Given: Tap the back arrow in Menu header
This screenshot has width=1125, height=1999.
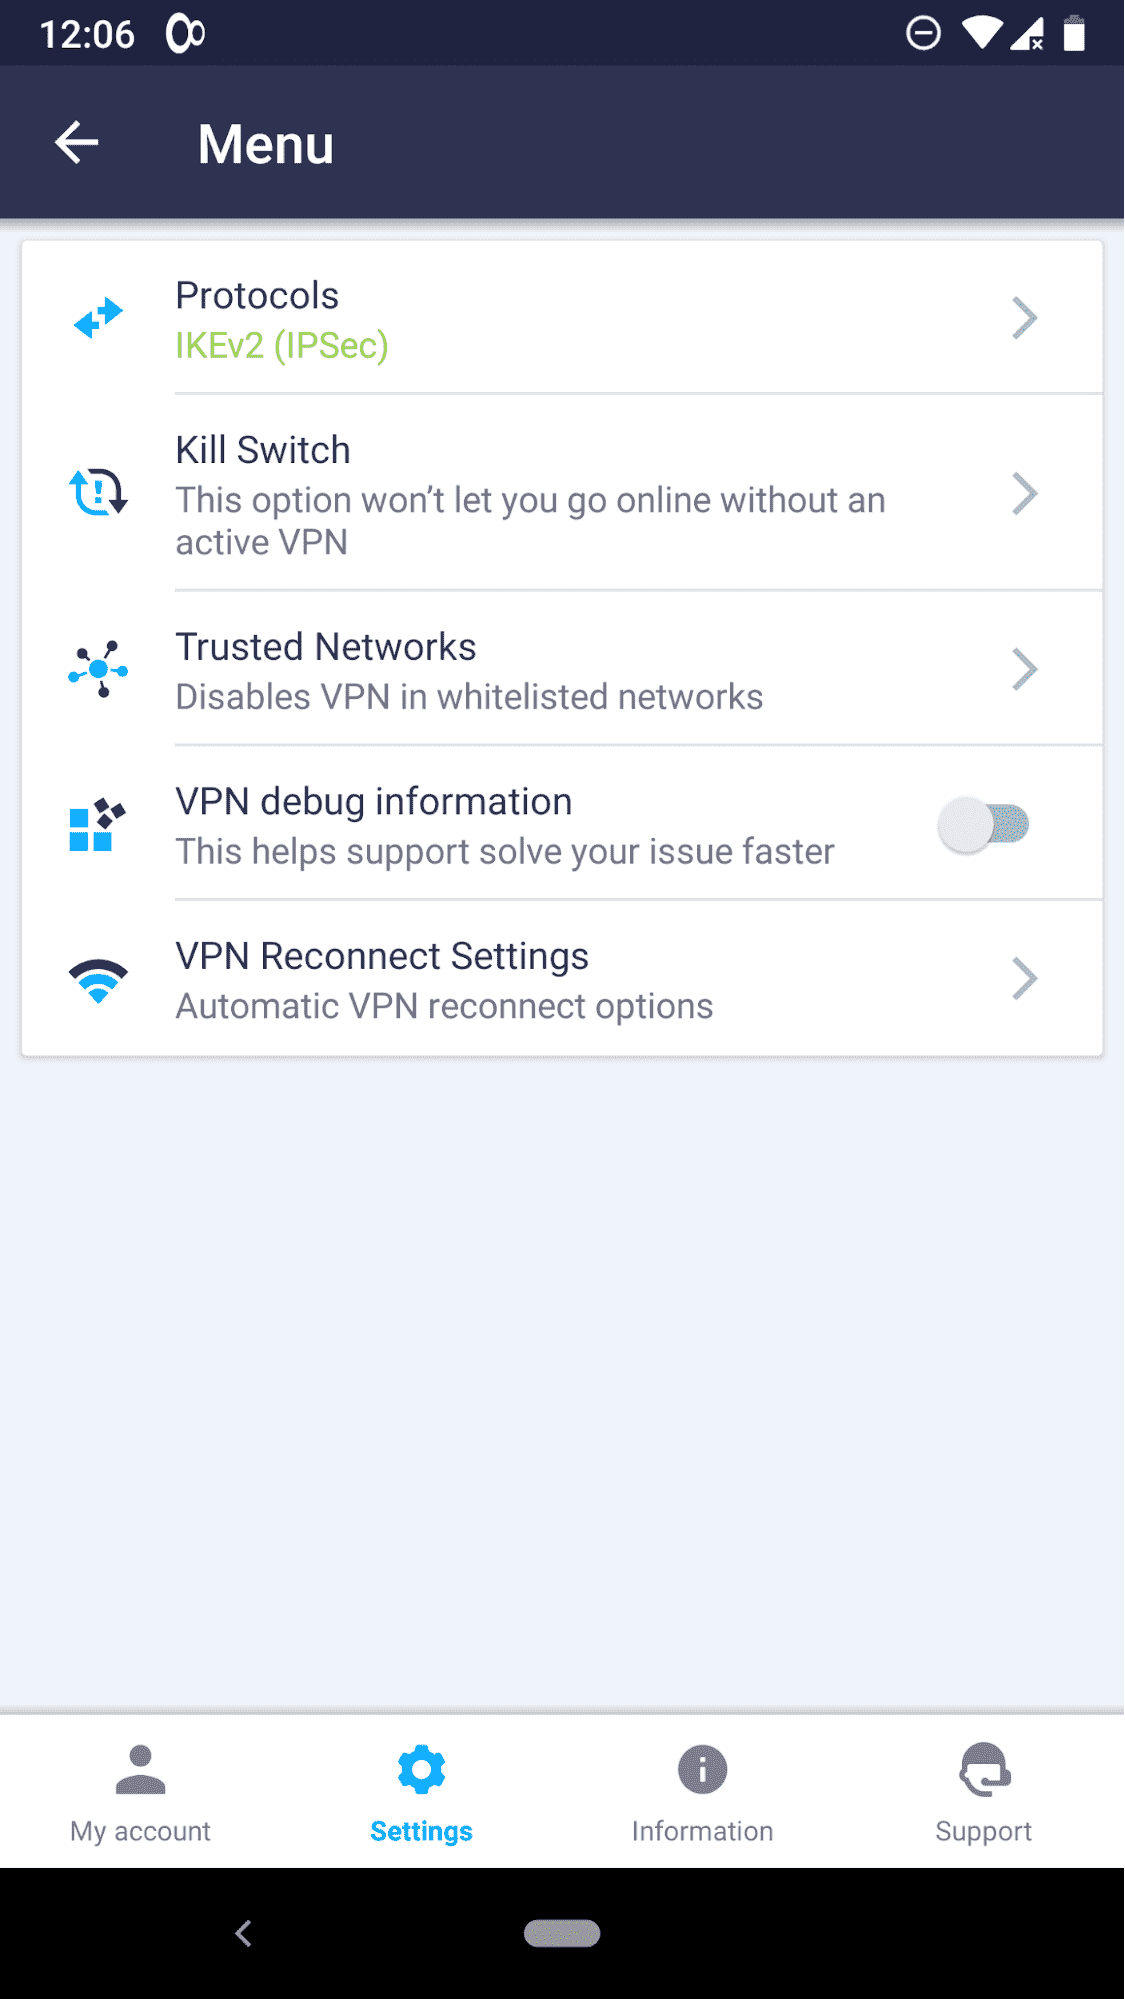Looking at the screenshot, I should point(77,143).
